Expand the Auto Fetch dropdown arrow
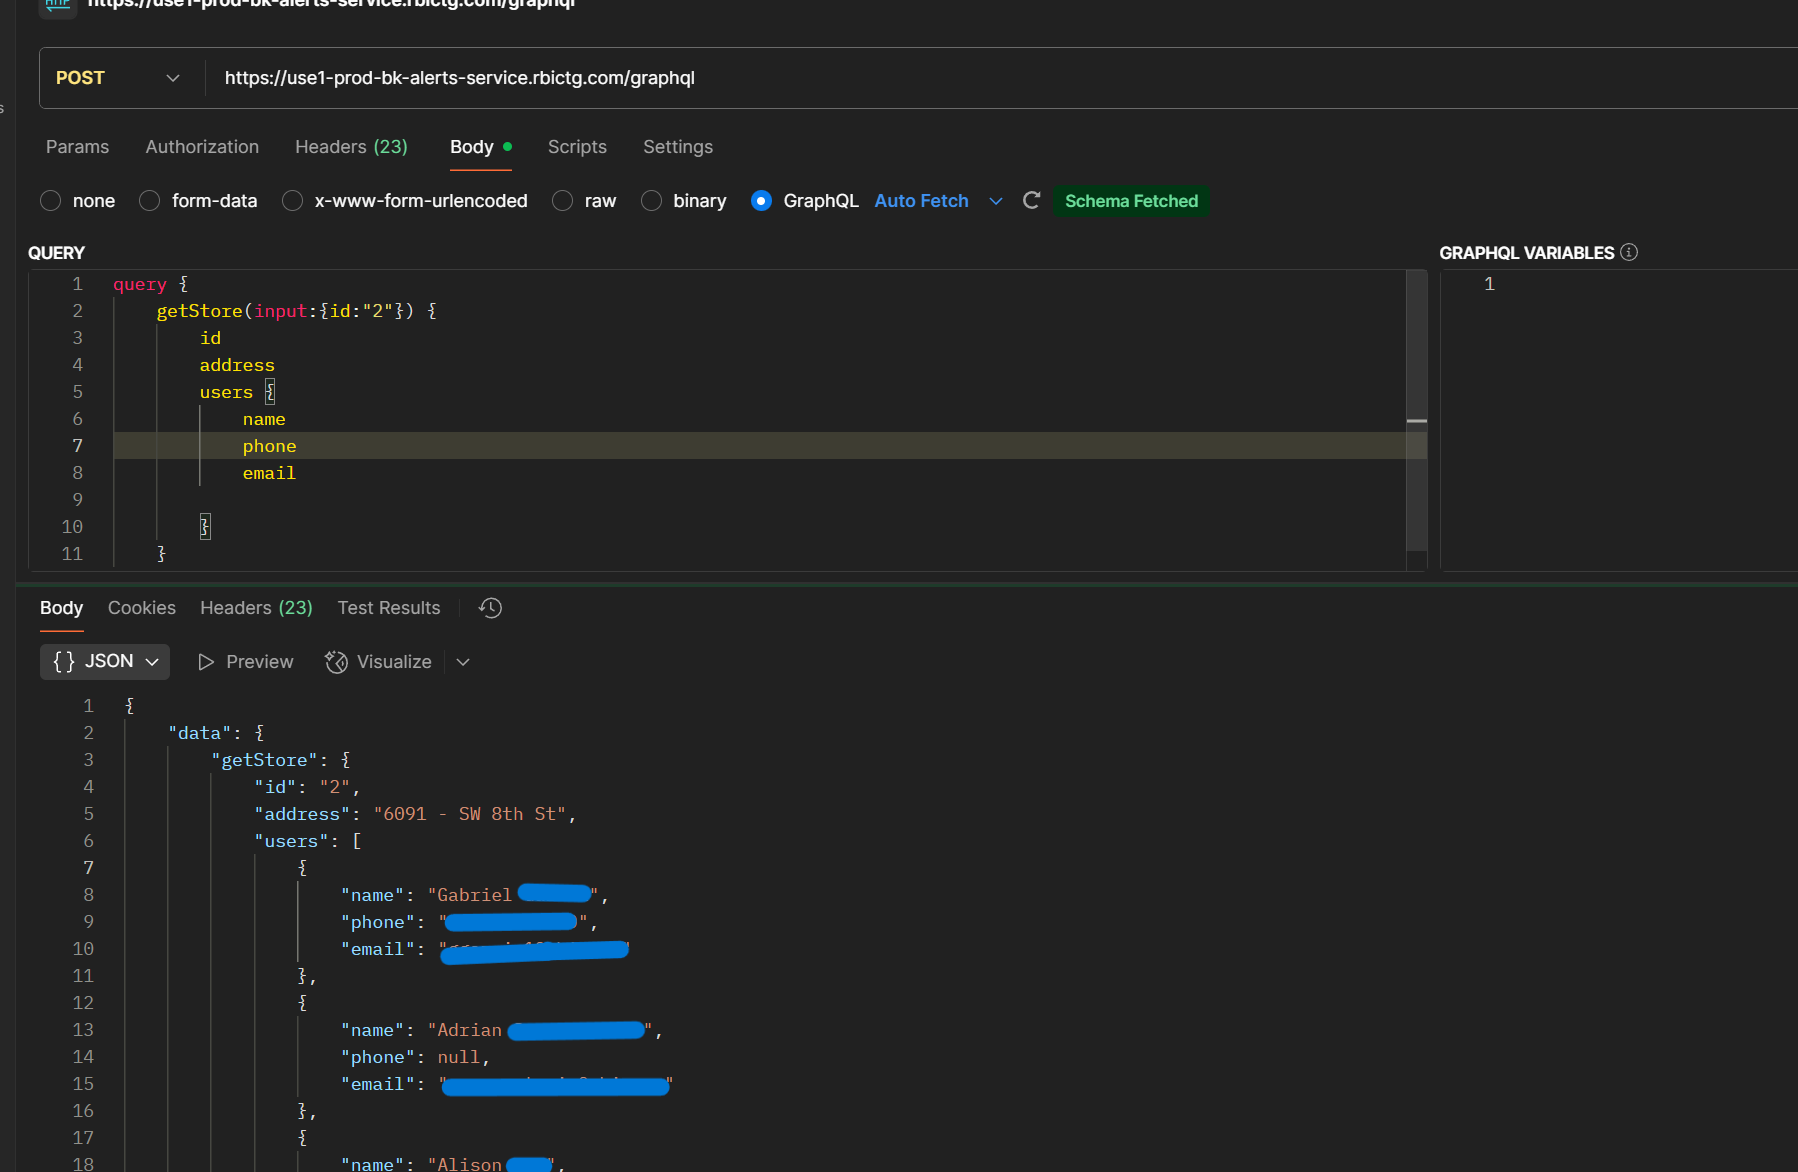The image size is (1798, 1172). click(x=996, y=201)
